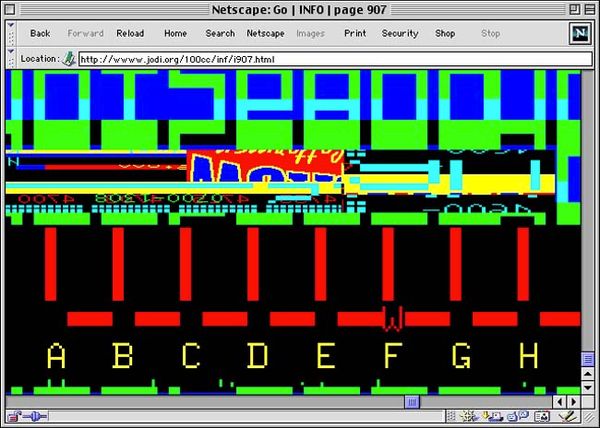Click the vertical scrollbar up arrow
The width and height of the screenshot is (600, 428).
click(588, 374)
